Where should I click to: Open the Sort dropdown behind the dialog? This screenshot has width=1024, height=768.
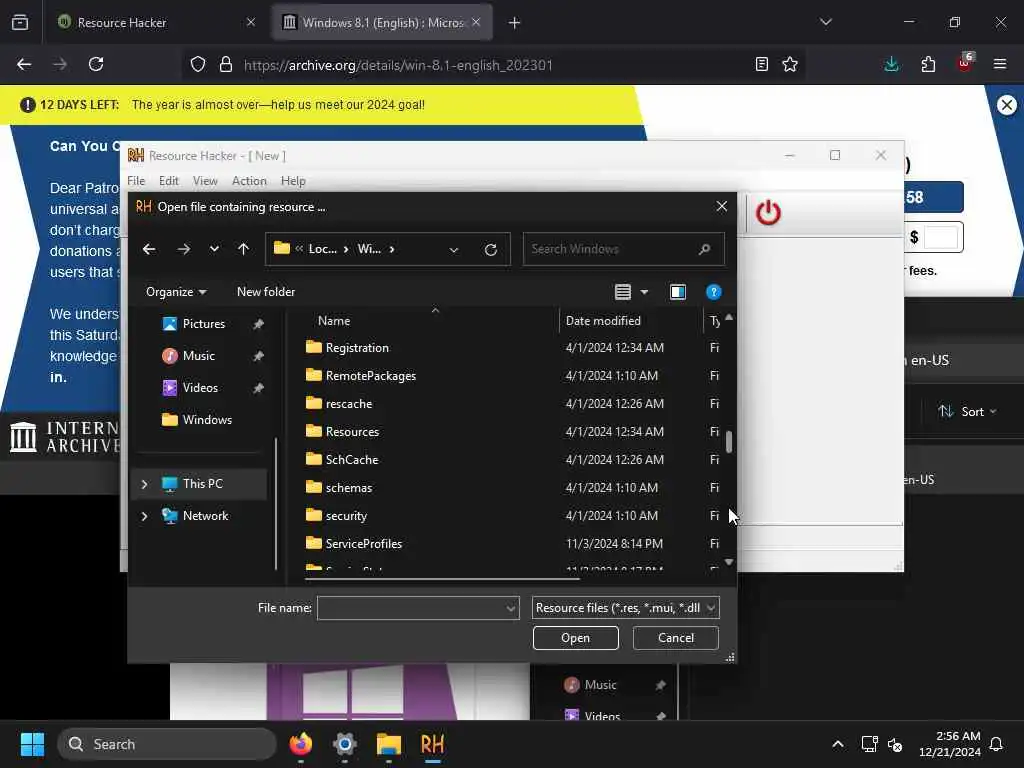(967, 411)
